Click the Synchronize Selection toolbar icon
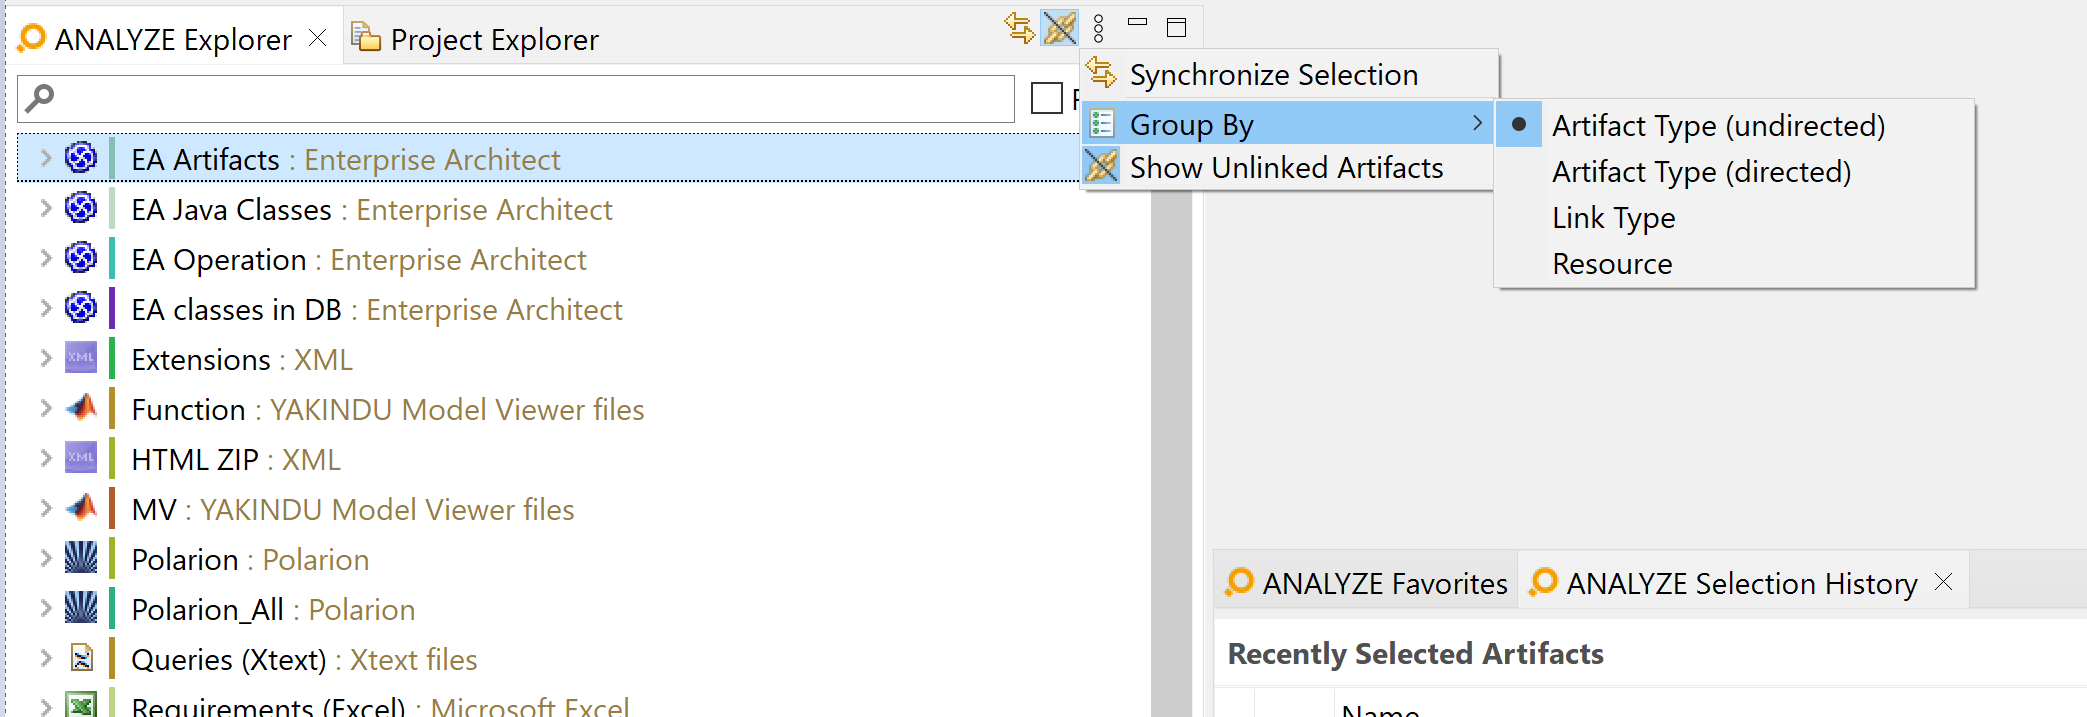This screenshot has width=2087, height=717. (x=1019, y=27)
